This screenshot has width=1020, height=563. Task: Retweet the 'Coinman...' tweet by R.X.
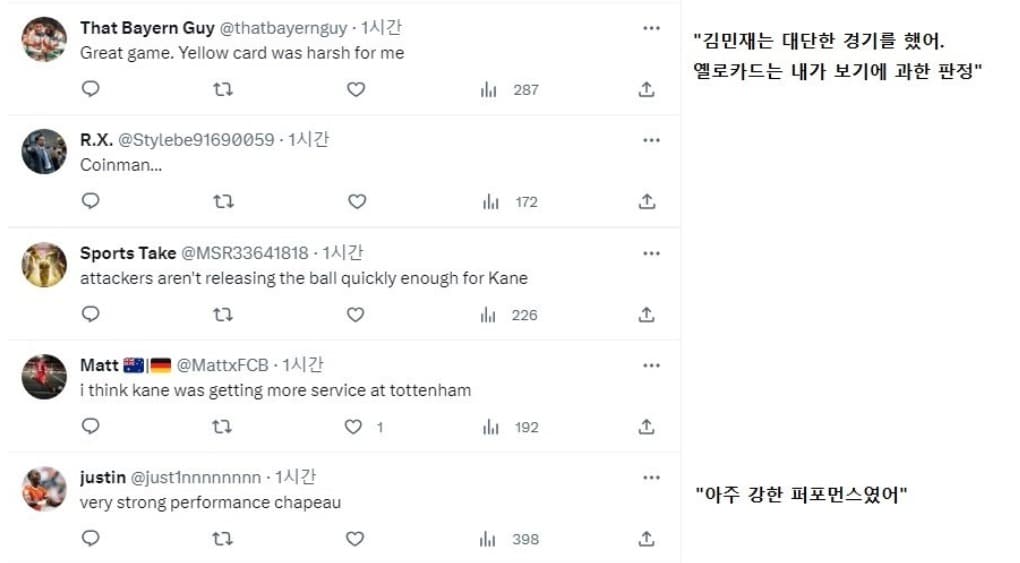(224, 201)
